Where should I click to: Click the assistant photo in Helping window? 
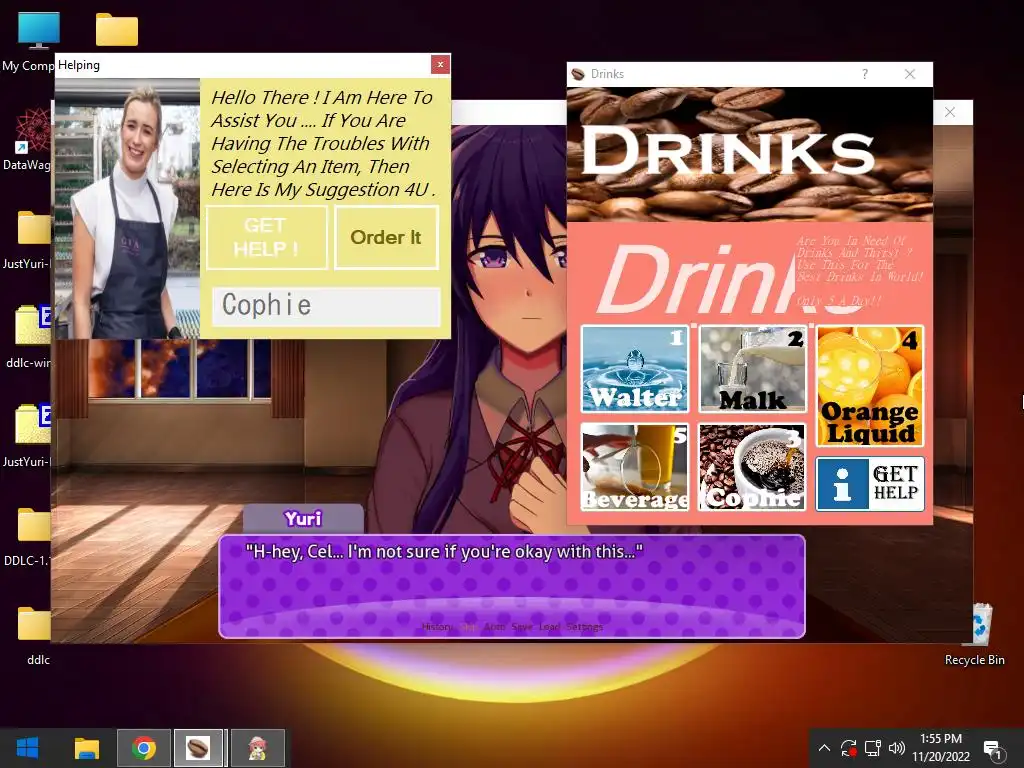pos(127,208)
